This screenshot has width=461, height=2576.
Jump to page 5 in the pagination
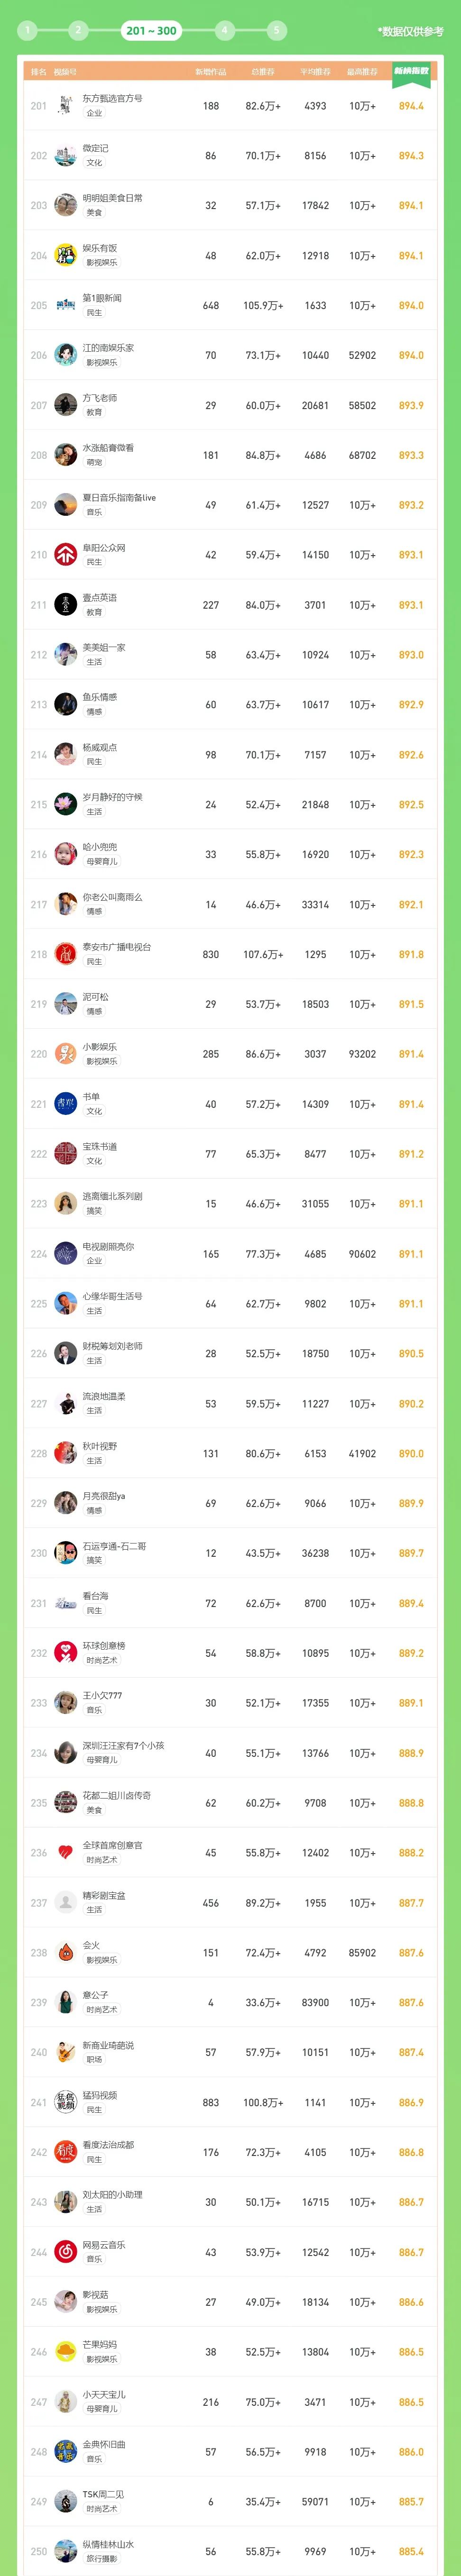(277, 30)
